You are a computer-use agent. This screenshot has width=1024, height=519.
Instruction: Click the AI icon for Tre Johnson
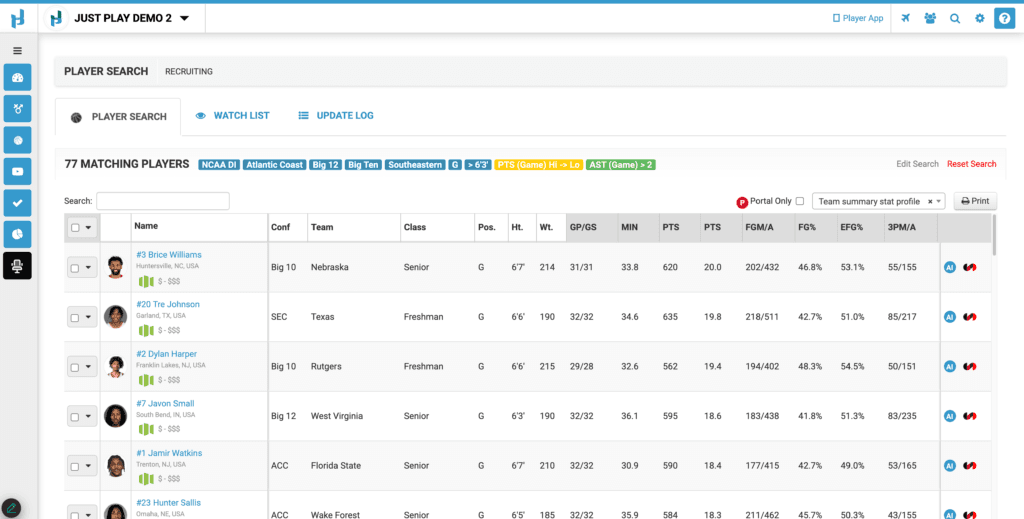tap(950, 317)
